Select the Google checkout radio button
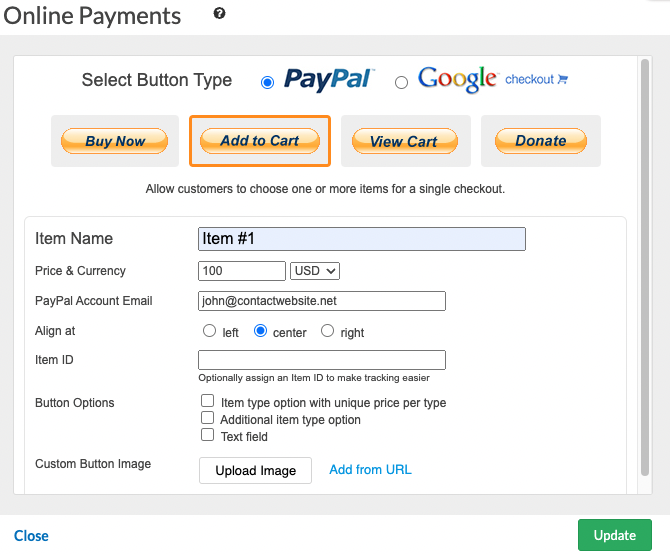Screen dimensions: 670x554 tap(401, 83)
